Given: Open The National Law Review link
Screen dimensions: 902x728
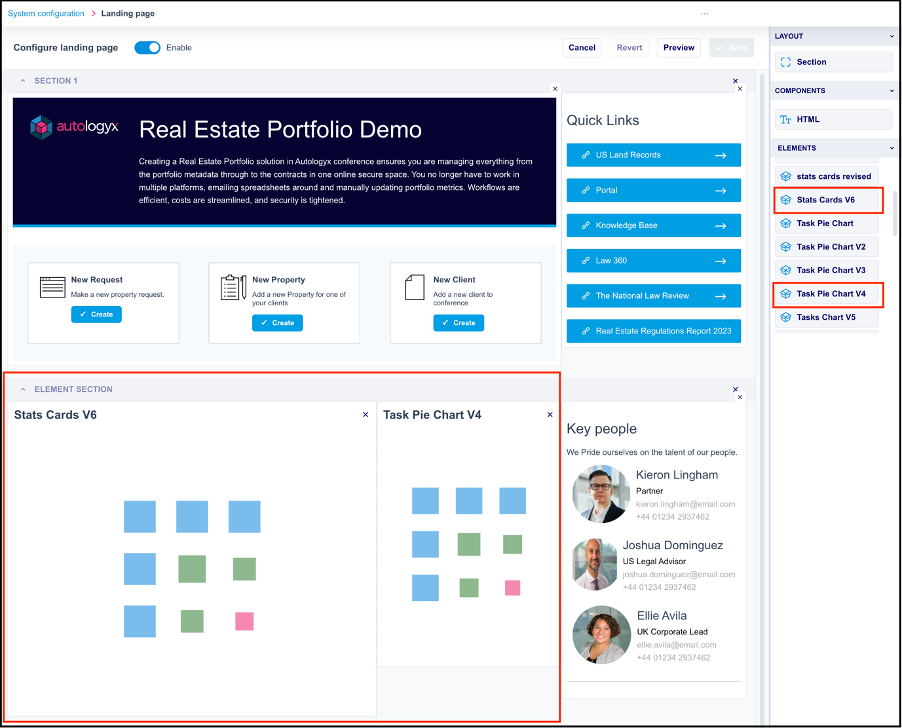Looking at the screenshot, I should 653,296.
